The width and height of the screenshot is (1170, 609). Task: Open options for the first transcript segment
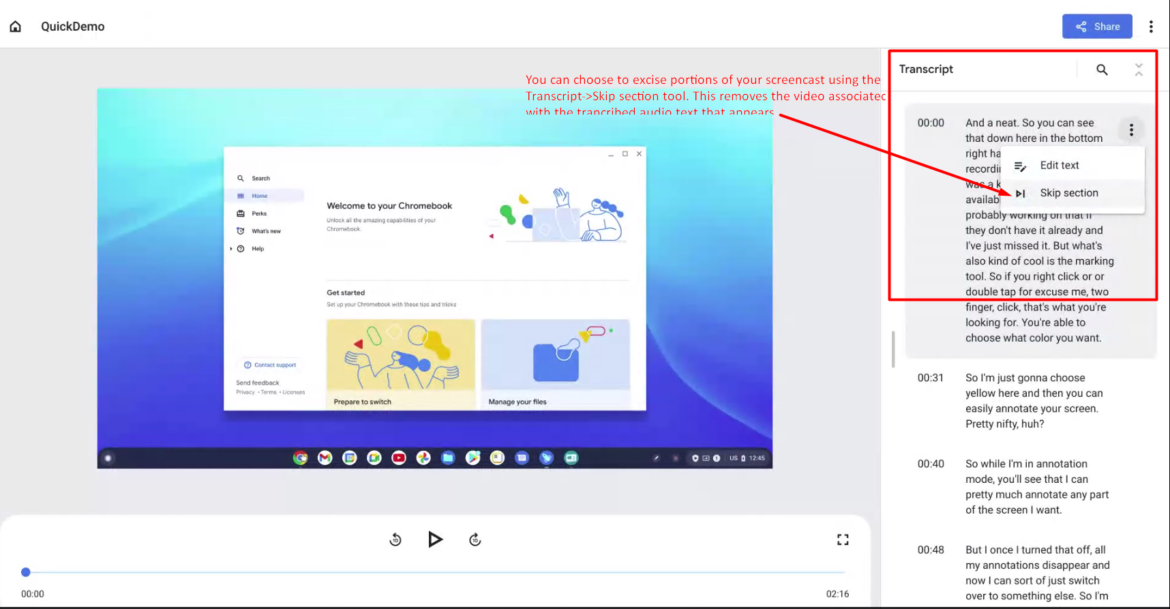1131,129
